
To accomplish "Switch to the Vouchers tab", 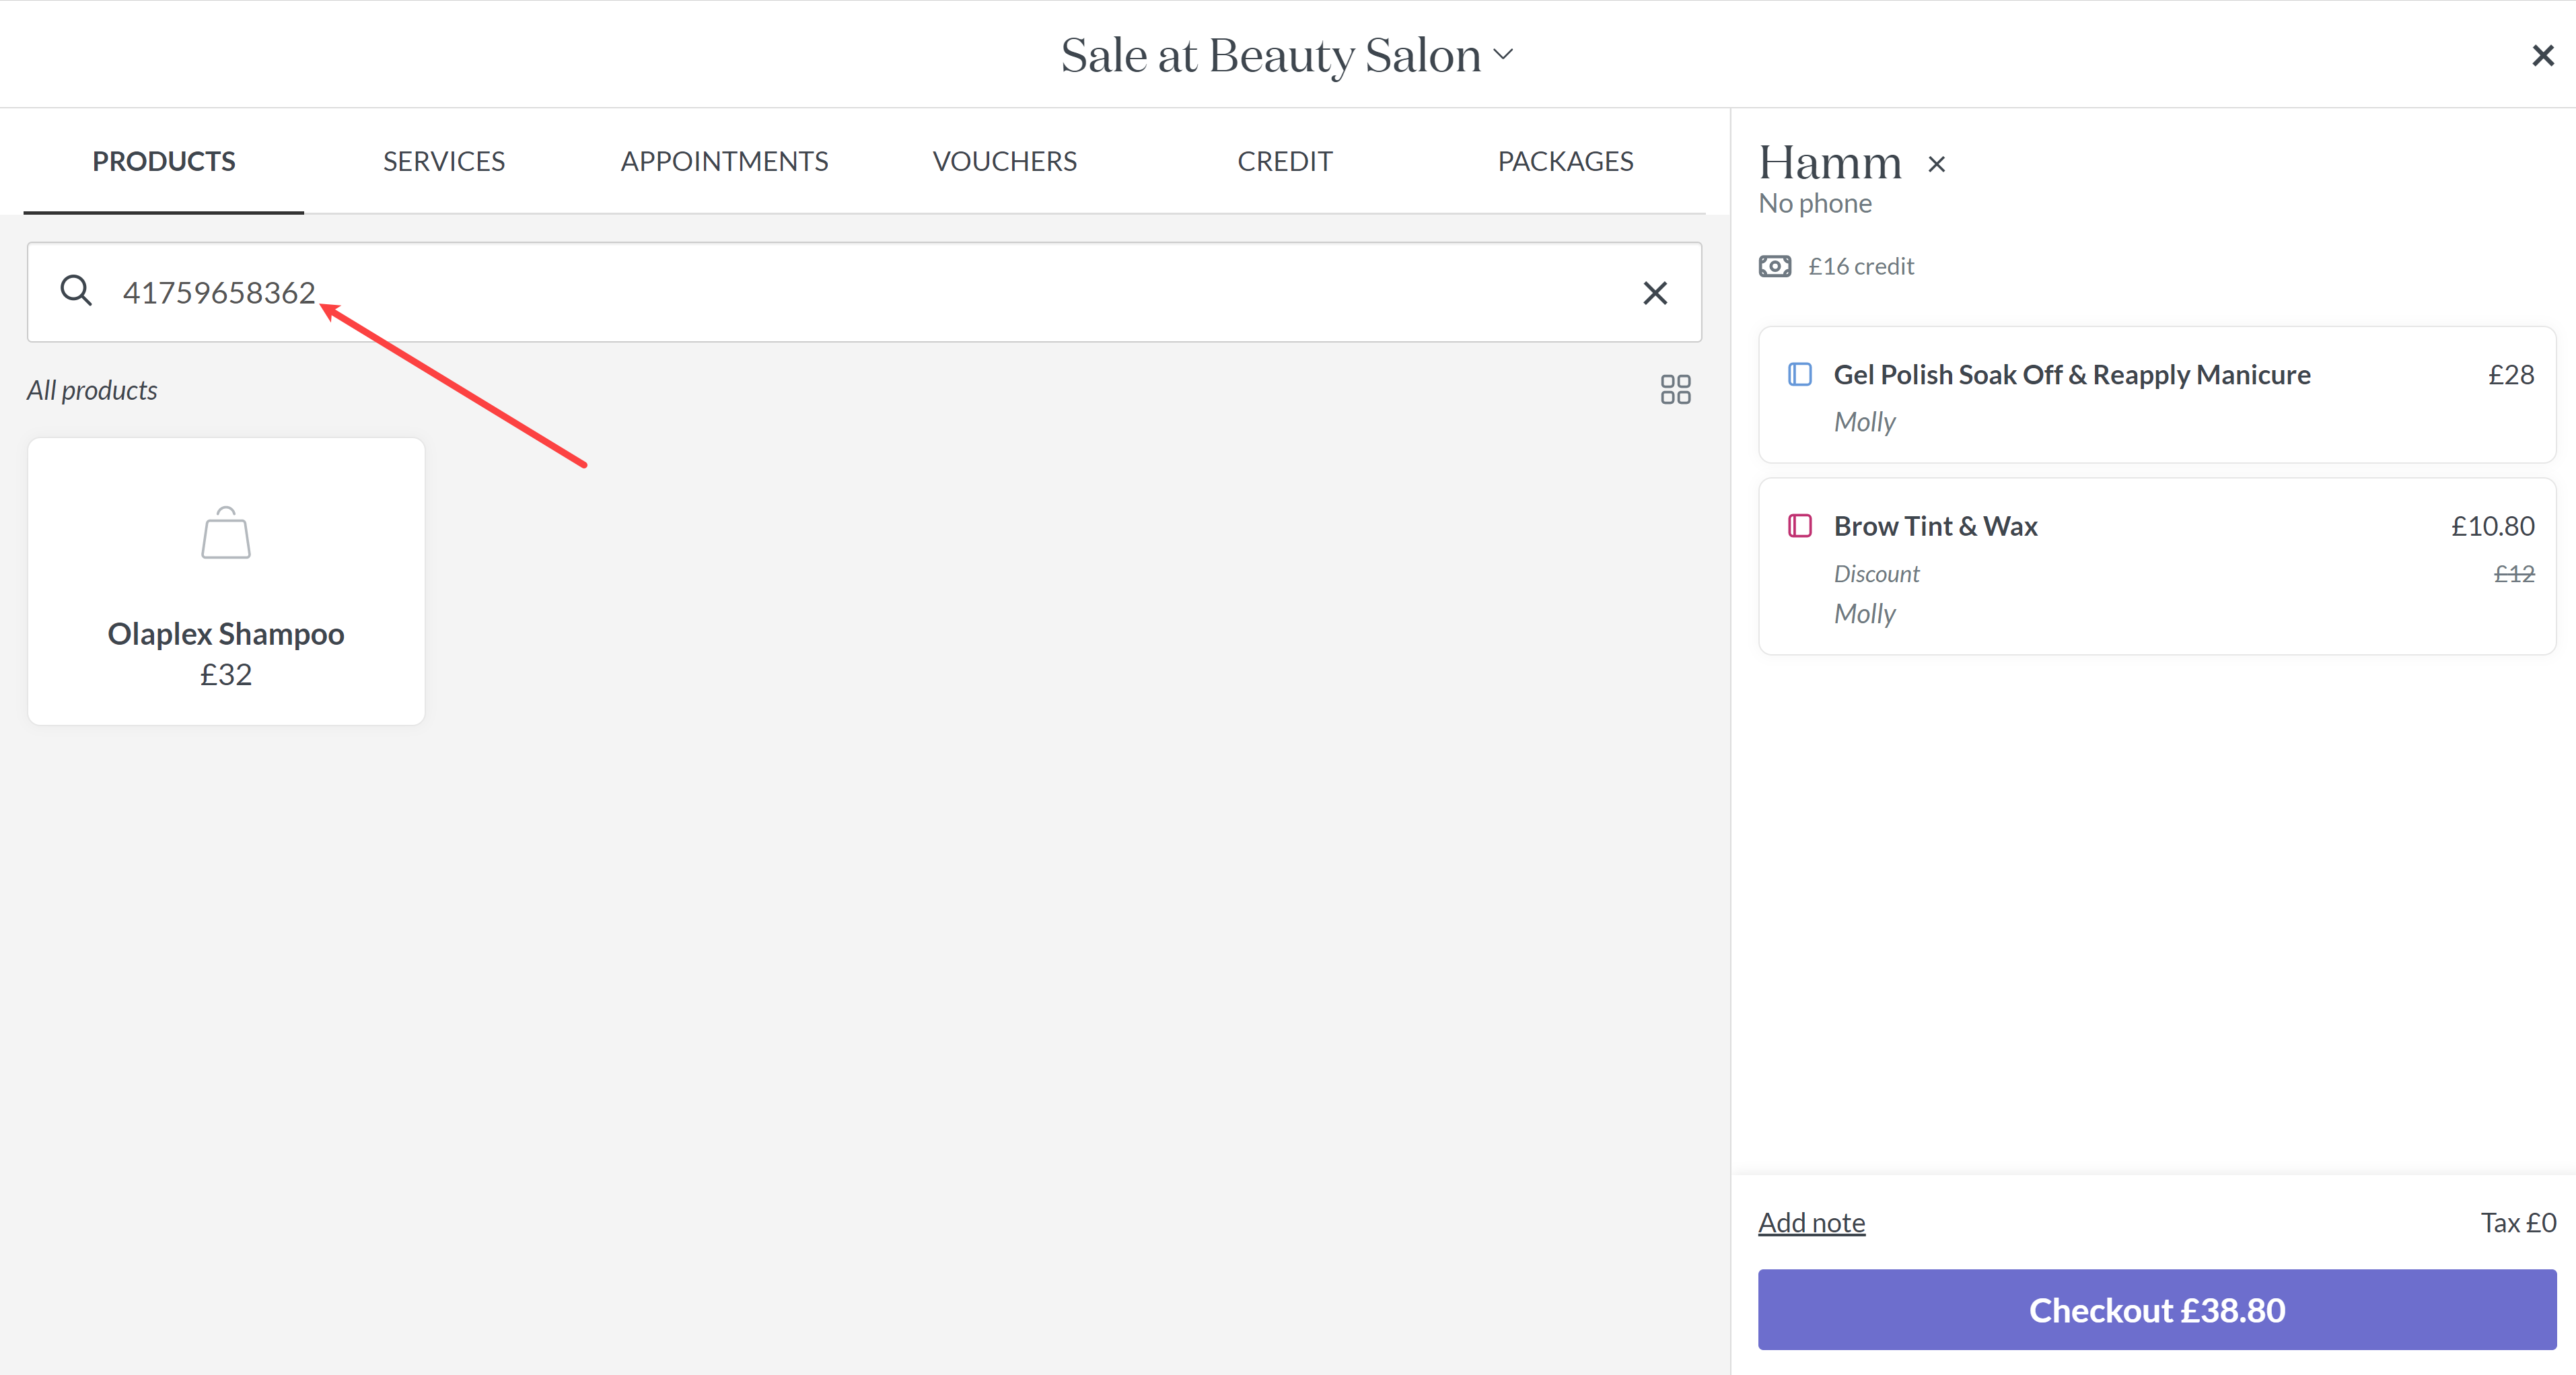I will pyautogui.click(x=1005, y=161).
